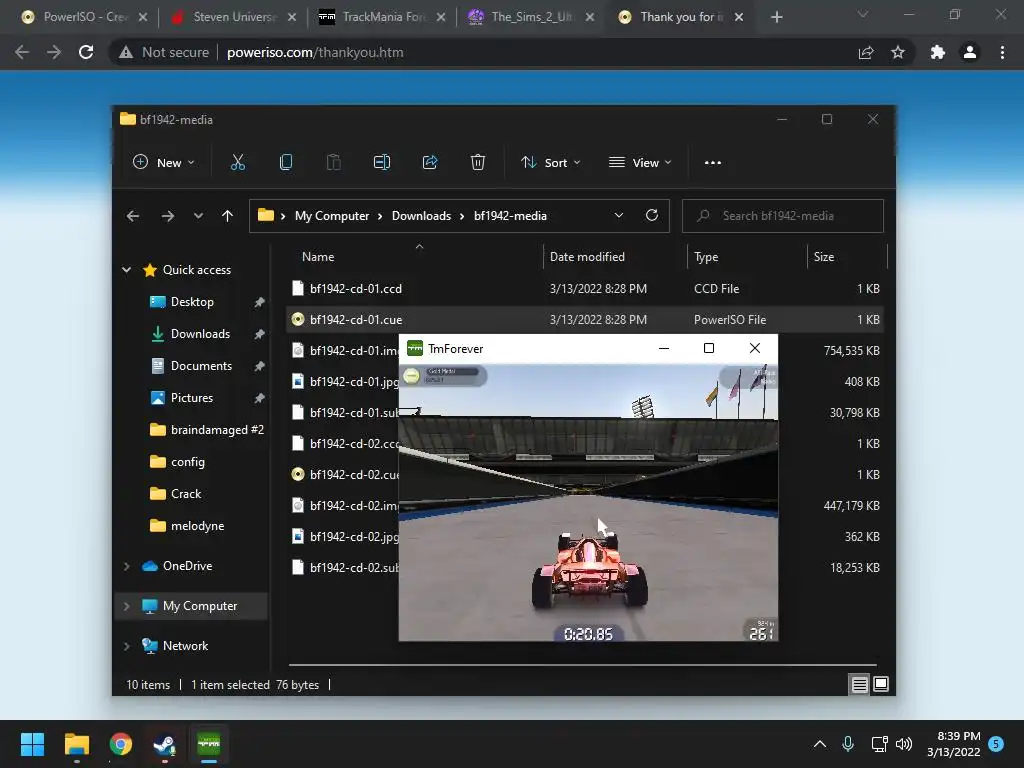This screenshot has height=768, width=1024.
Task: Open the View dropdown
Action: pos(640,163)
